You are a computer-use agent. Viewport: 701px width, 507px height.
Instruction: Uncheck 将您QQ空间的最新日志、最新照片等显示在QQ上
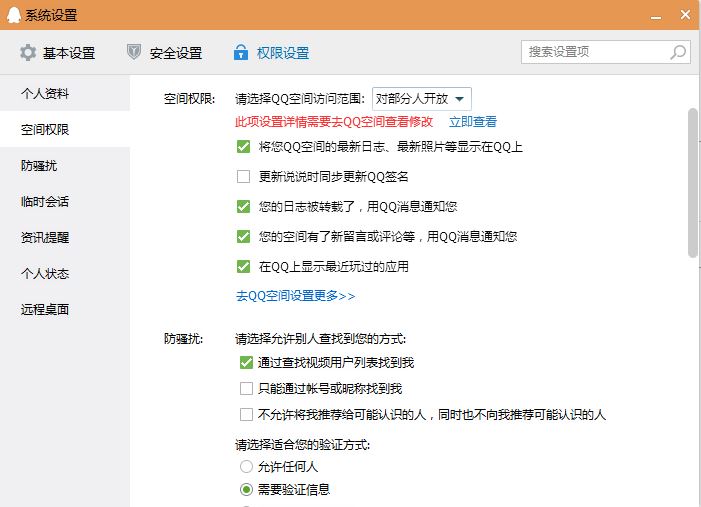pos(243,147)
